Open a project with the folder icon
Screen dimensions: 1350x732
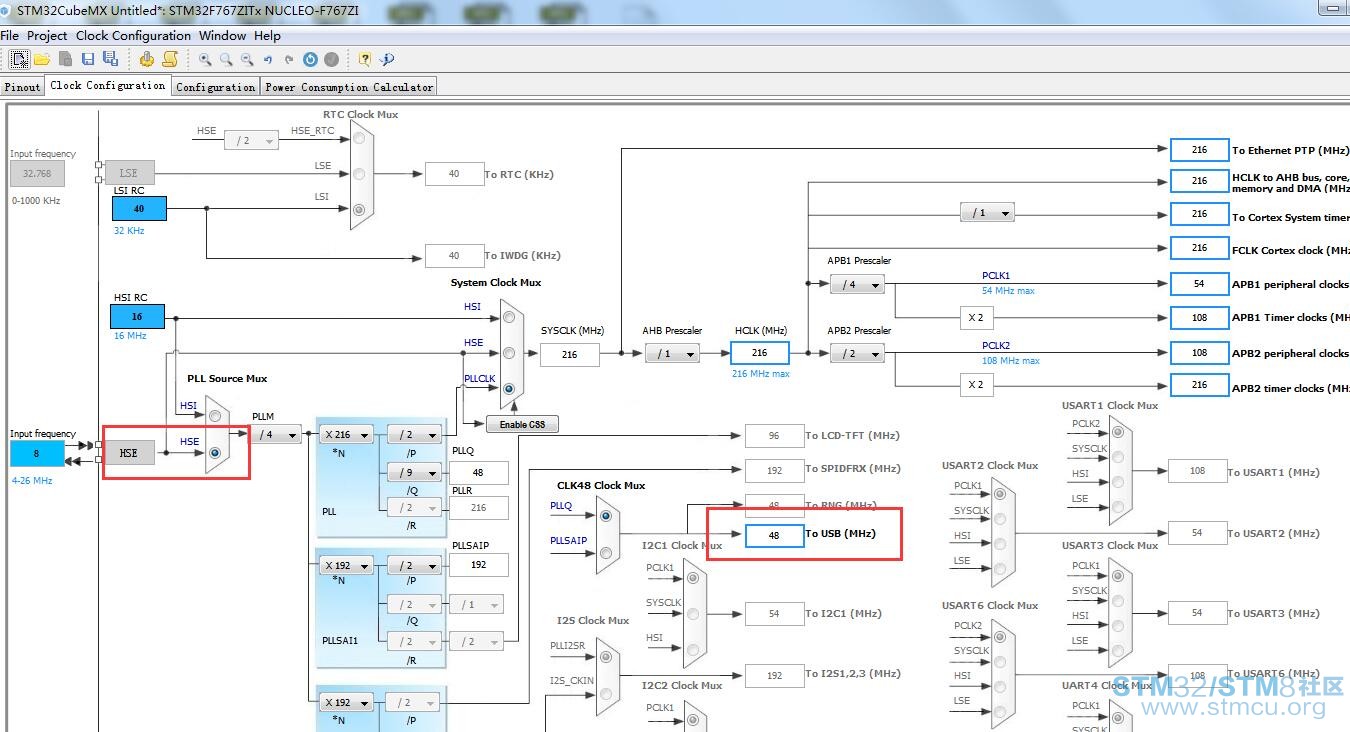(42, 59)
